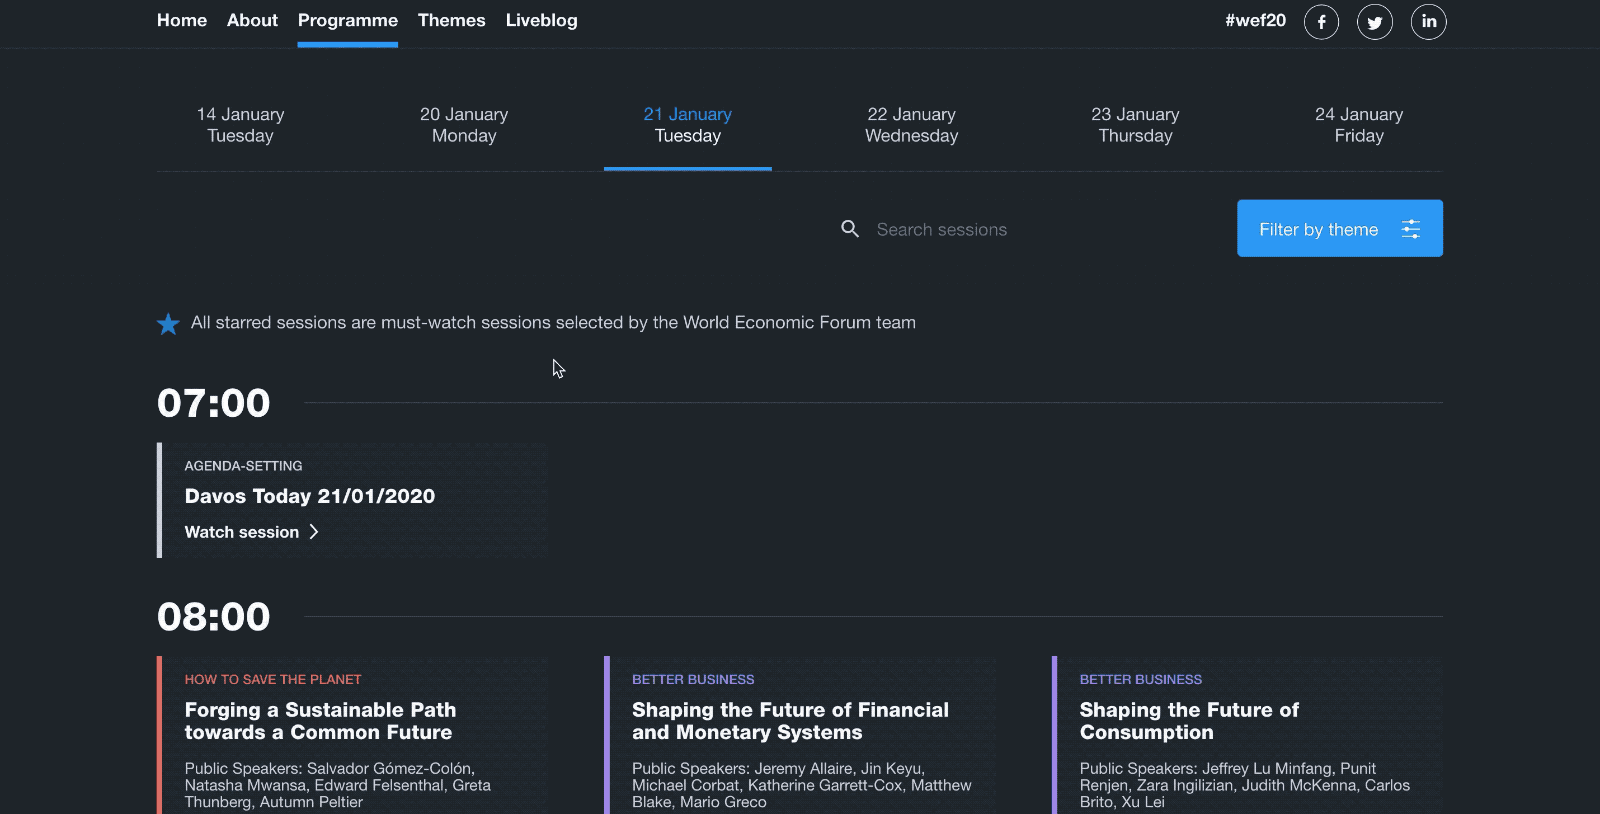Open the Themes page
Viewport: 1600px width, 814px height.
[x=451, y=20]
